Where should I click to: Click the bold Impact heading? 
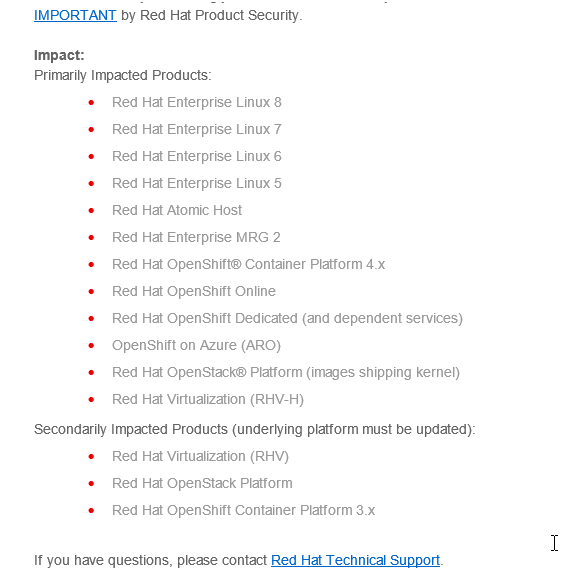point(59,55)
